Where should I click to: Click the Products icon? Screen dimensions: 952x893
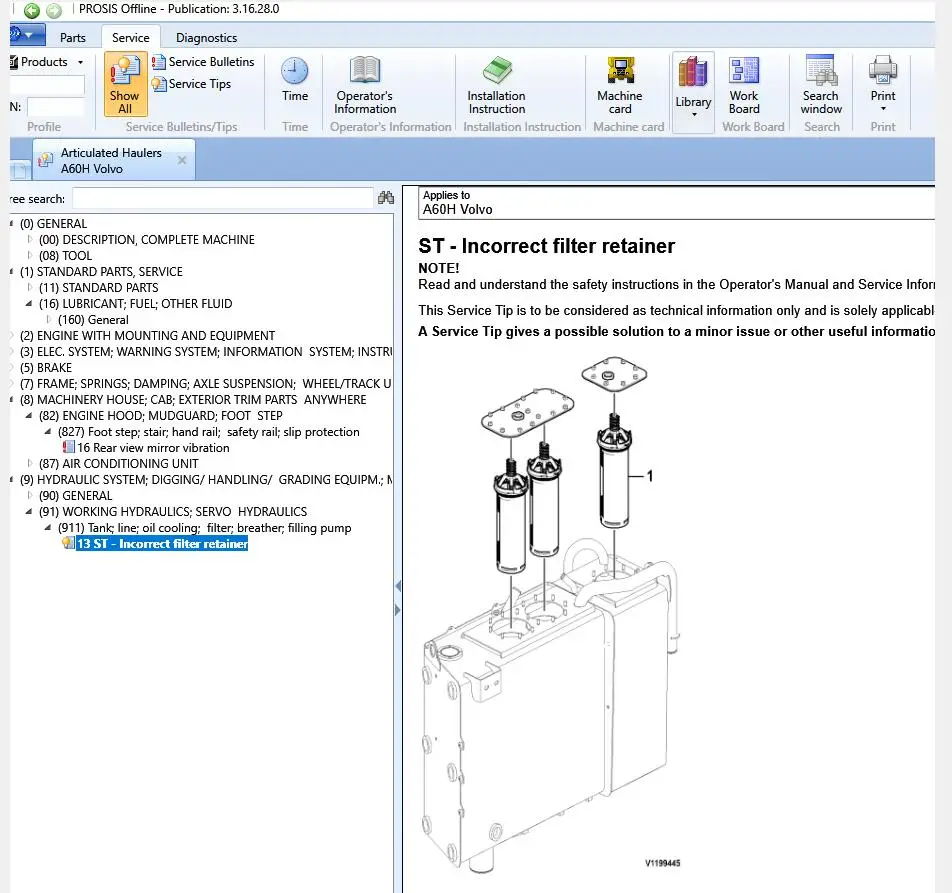click(x=13, y=62)
